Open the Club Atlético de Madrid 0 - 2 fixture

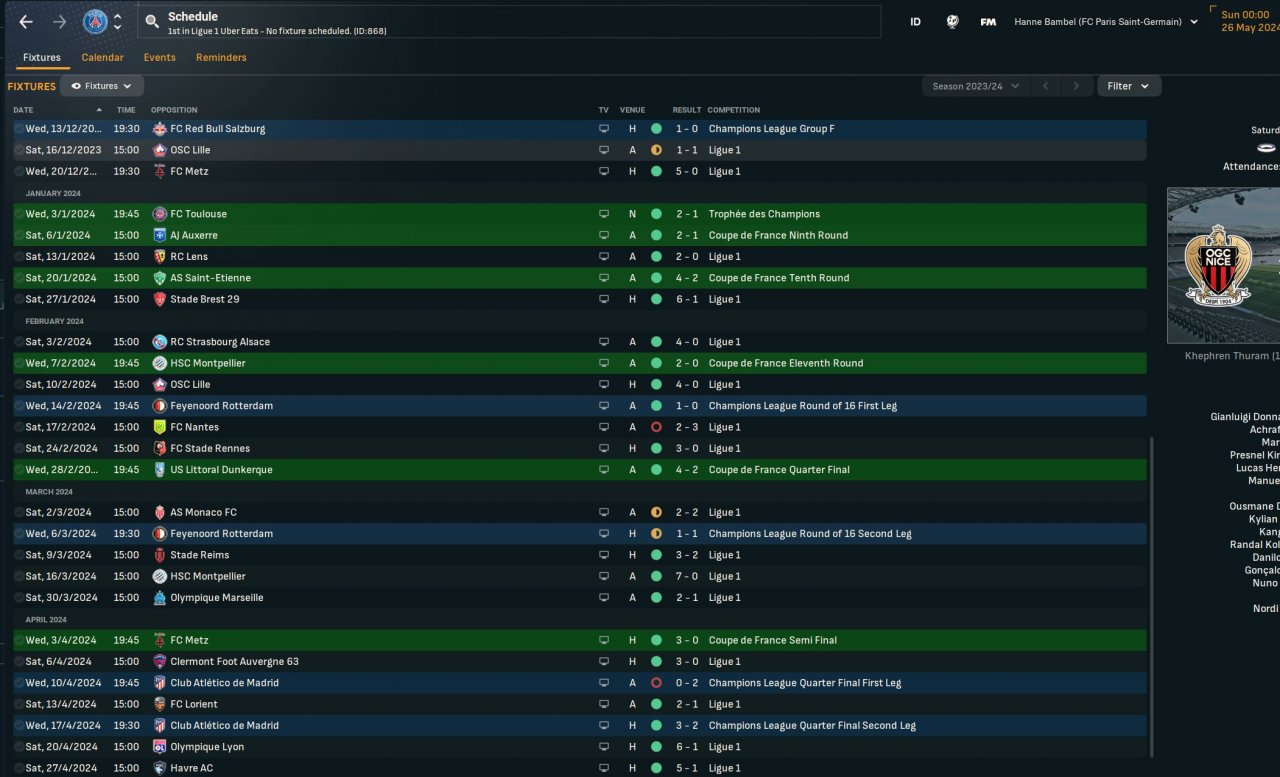pyautogui.click(x=580, y=683)
